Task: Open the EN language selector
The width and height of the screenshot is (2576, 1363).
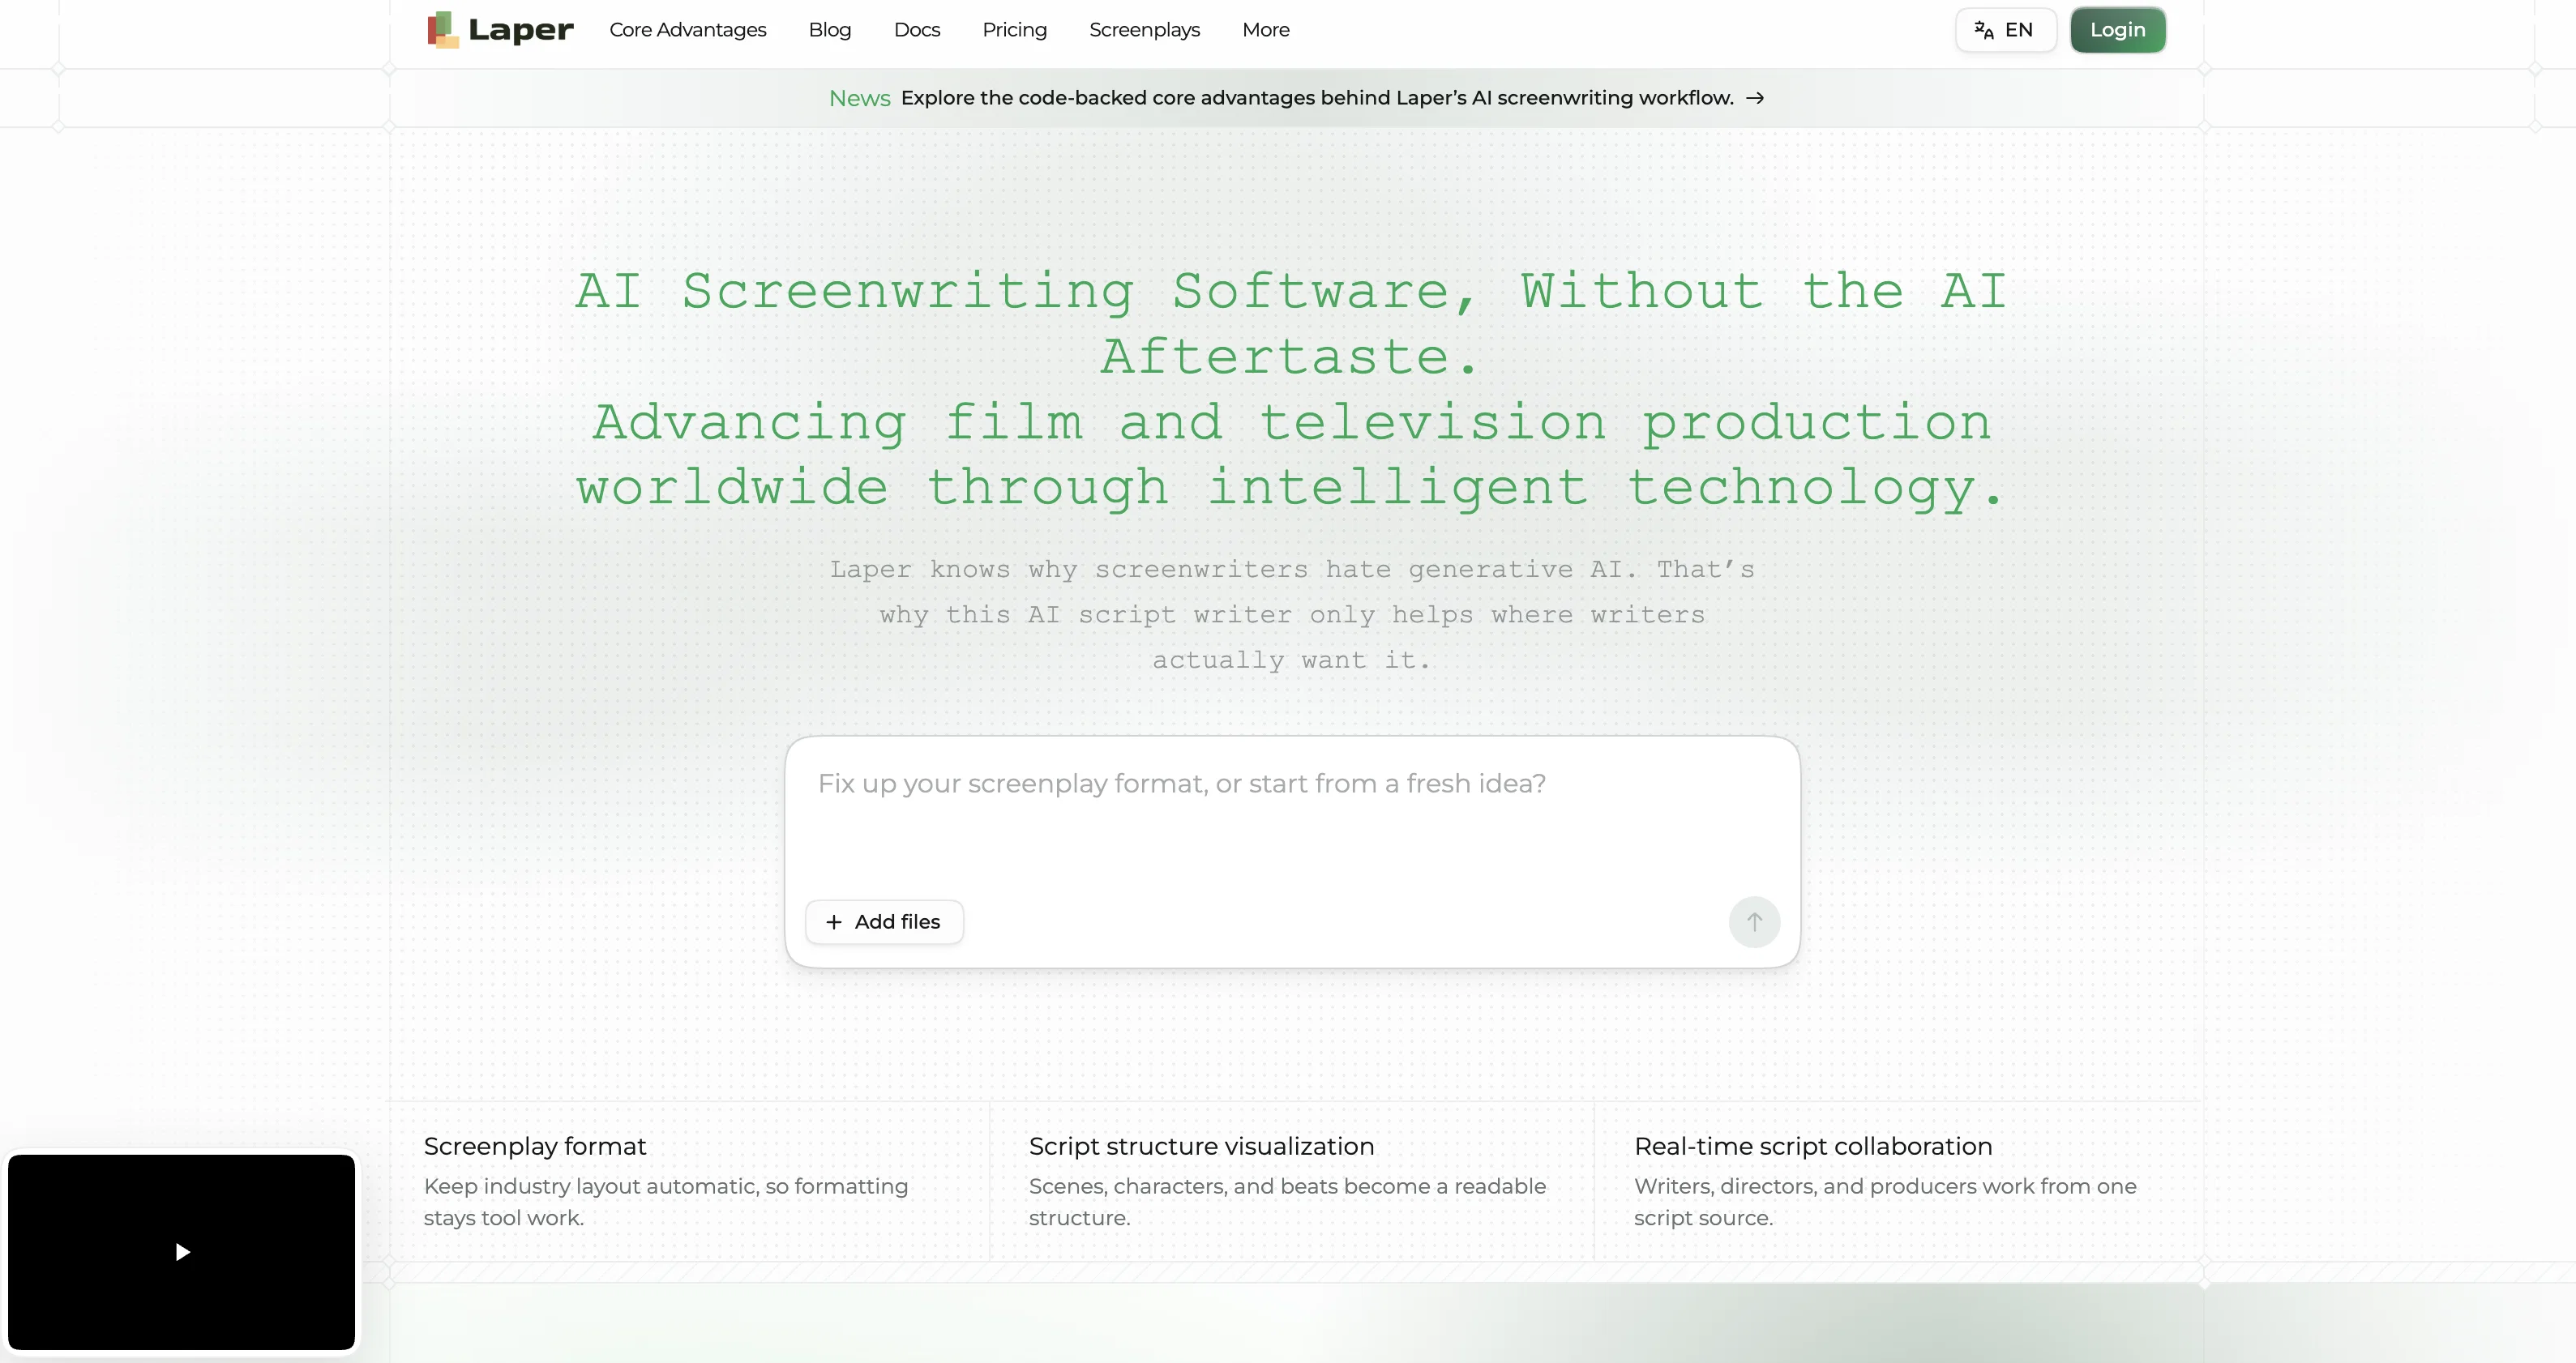Action: [2005, 30]
